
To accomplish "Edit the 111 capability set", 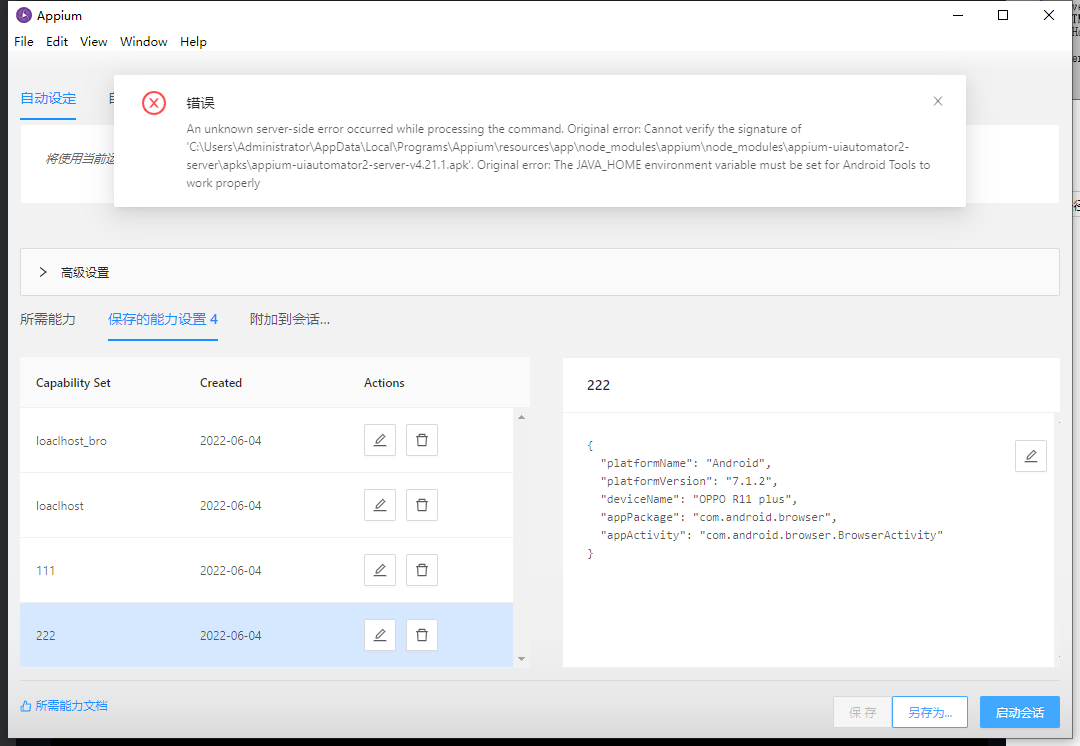I will [380, 570].
